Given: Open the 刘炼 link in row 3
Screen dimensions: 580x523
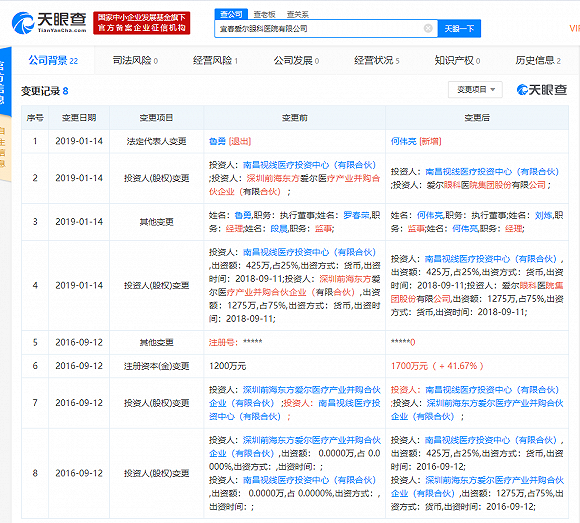Looking at the screenshot, I should 543,215.
